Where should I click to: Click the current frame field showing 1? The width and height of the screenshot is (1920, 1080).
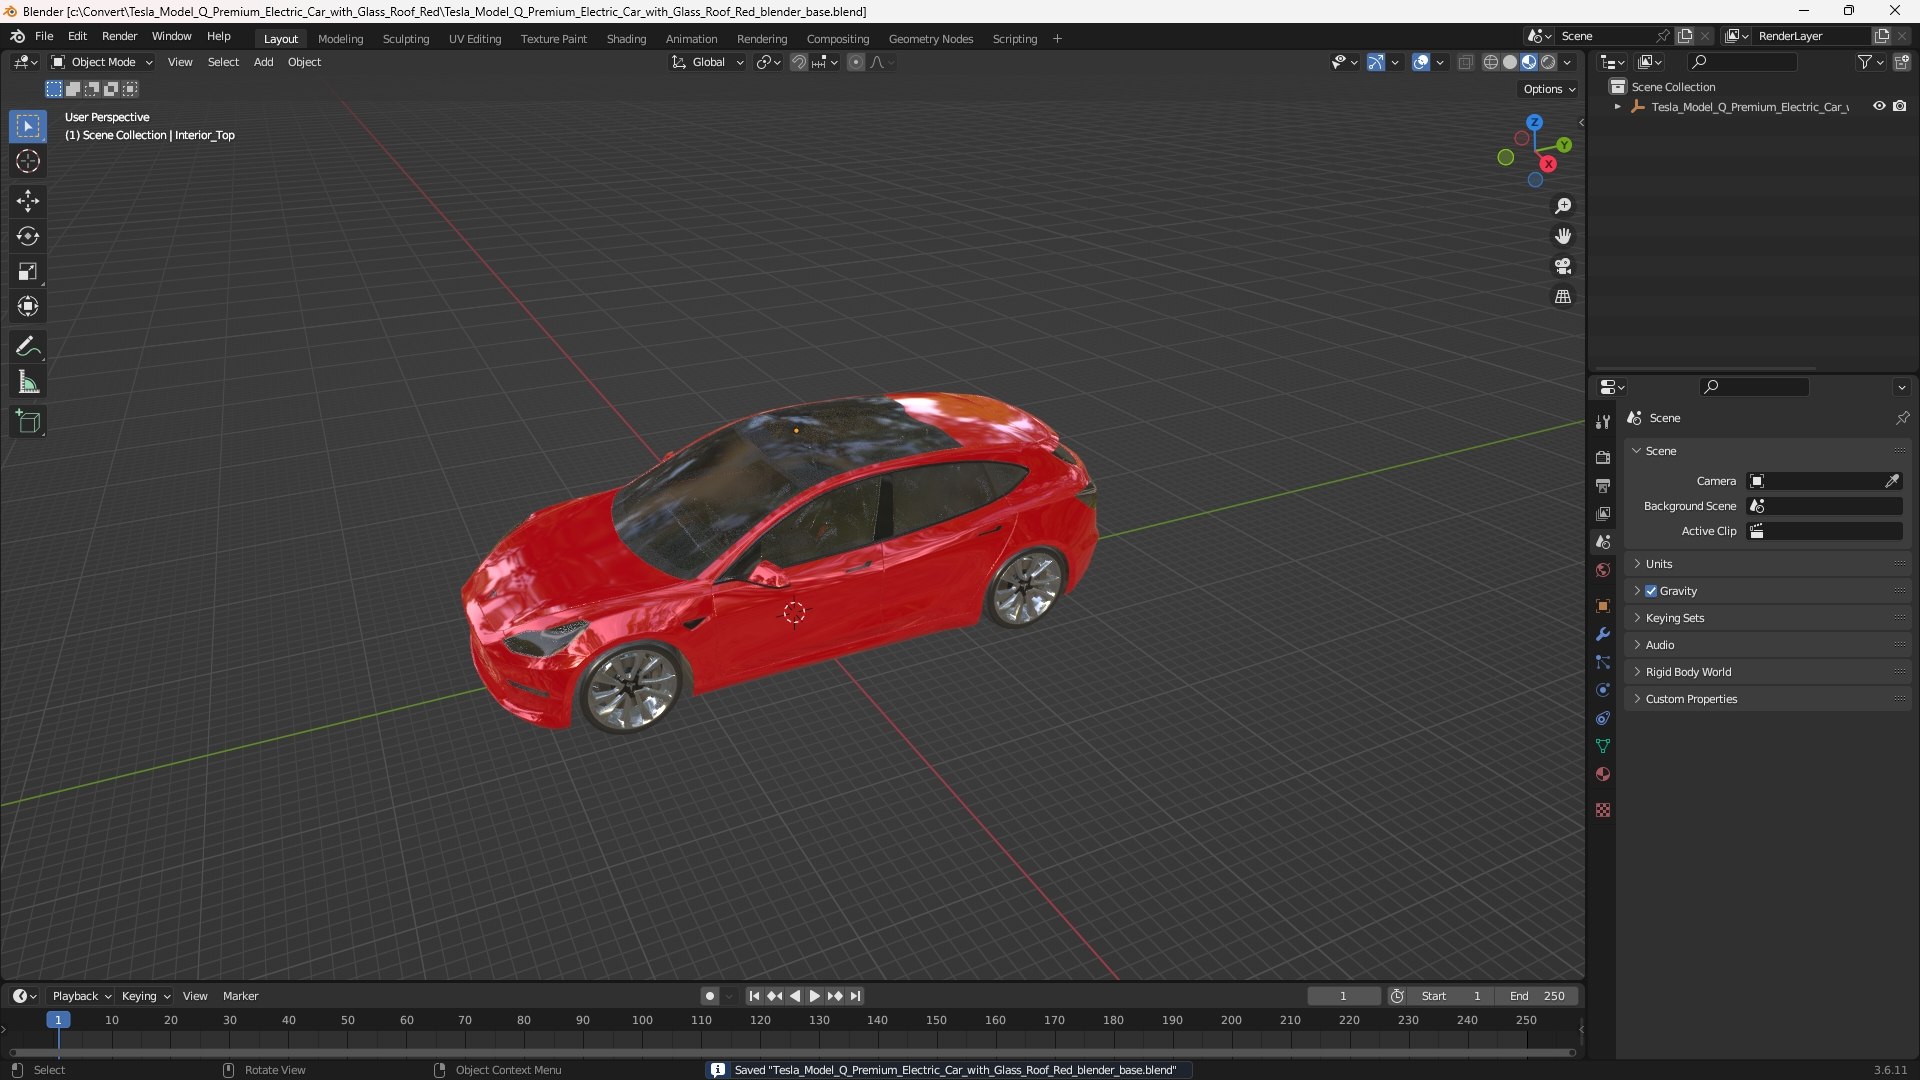tap(1343, 996)
